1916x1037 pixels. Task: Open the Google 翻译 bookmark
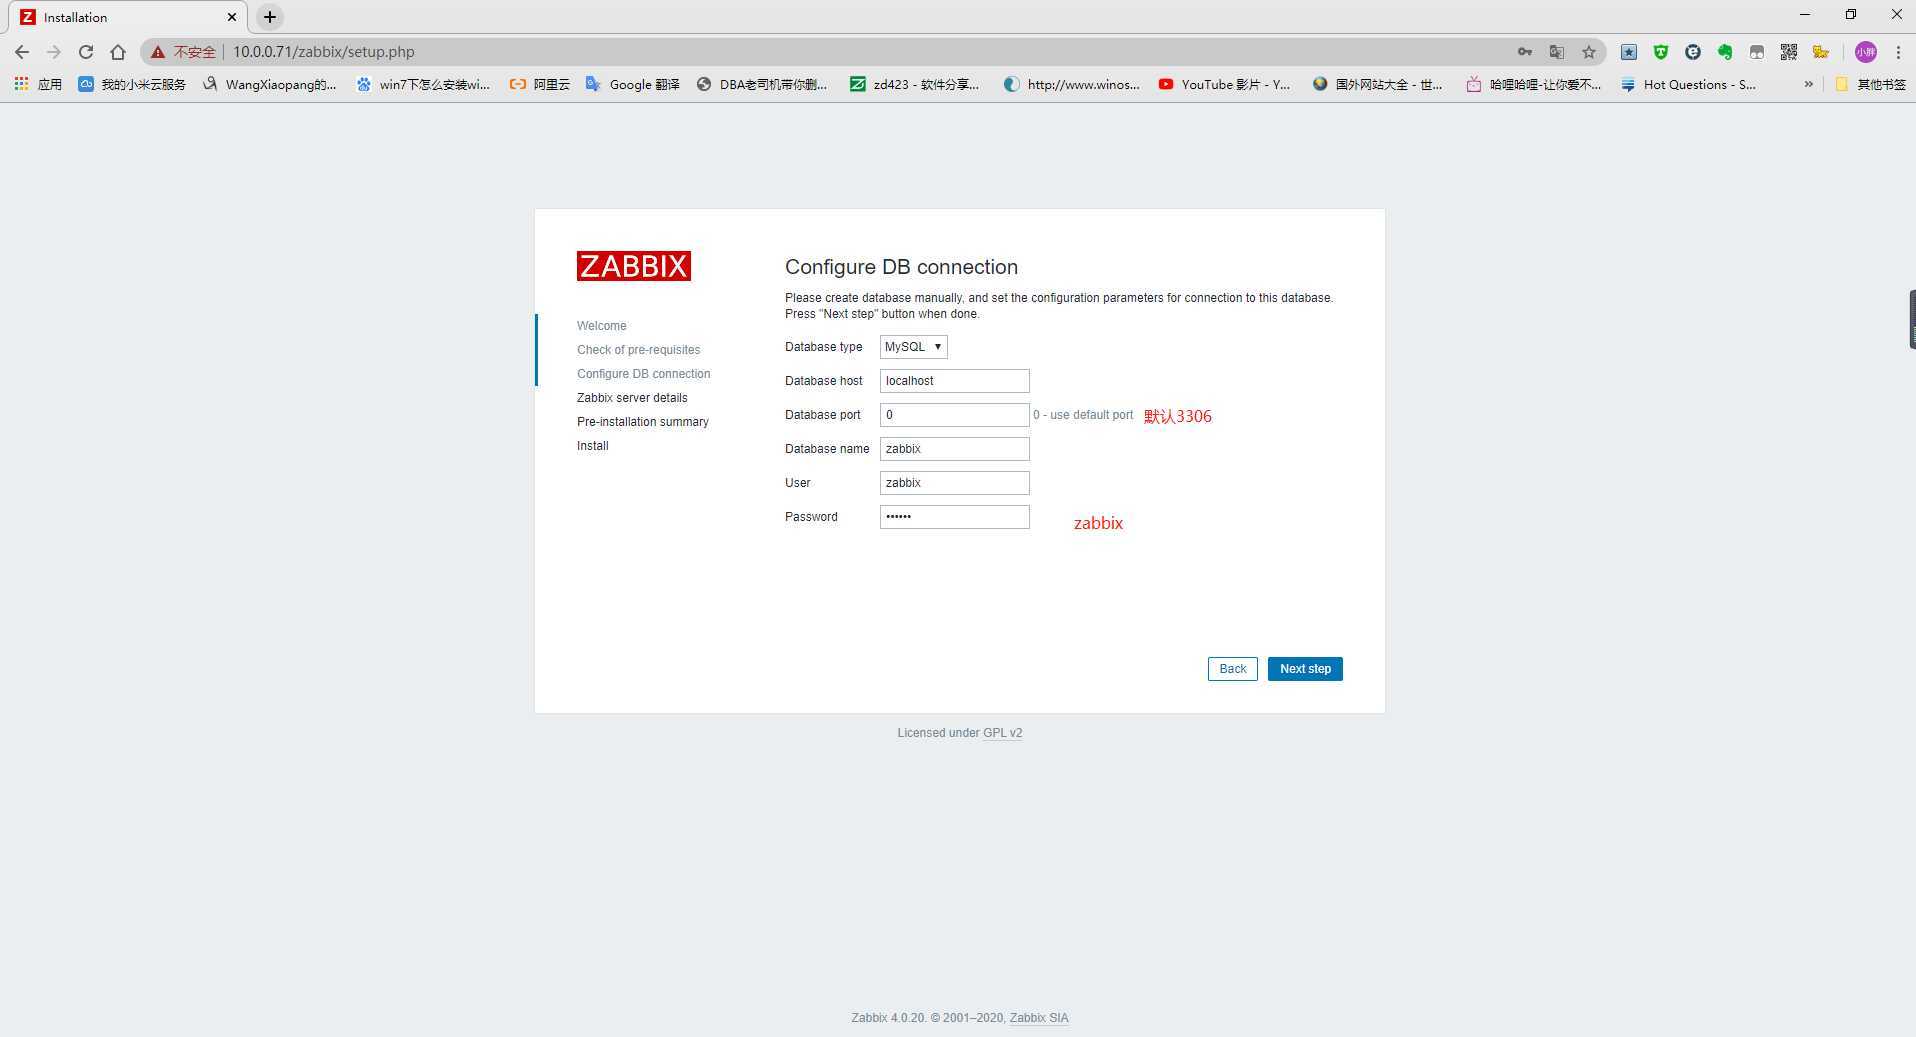(x=633, y=85)
